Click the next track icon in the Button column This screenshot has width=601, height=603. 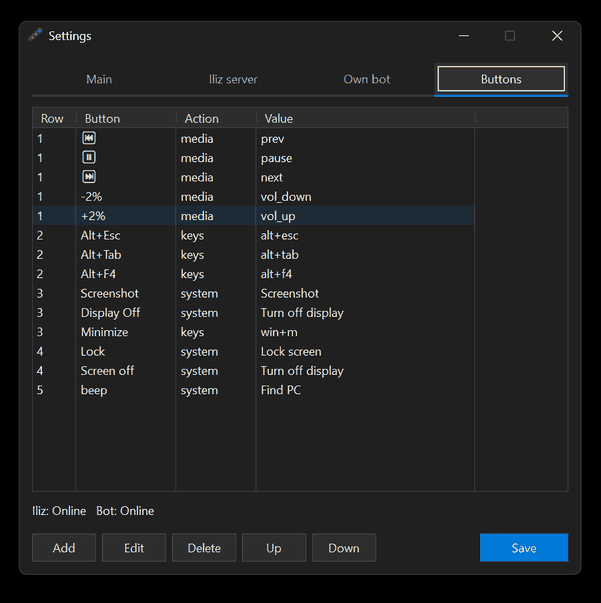[89, 177]
